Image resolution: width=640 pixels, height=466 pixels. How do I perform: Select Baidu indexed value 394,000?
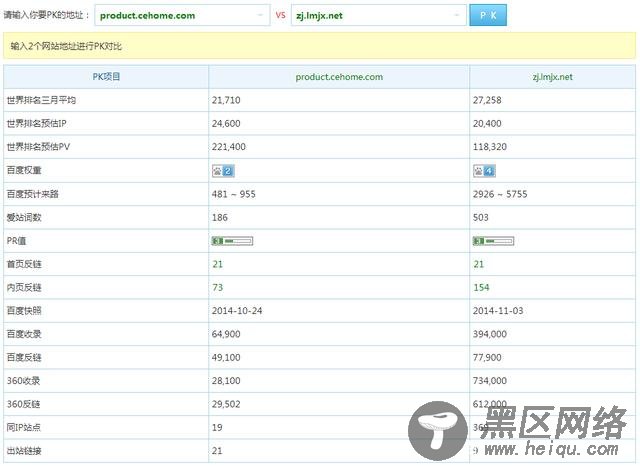point(490,334)
